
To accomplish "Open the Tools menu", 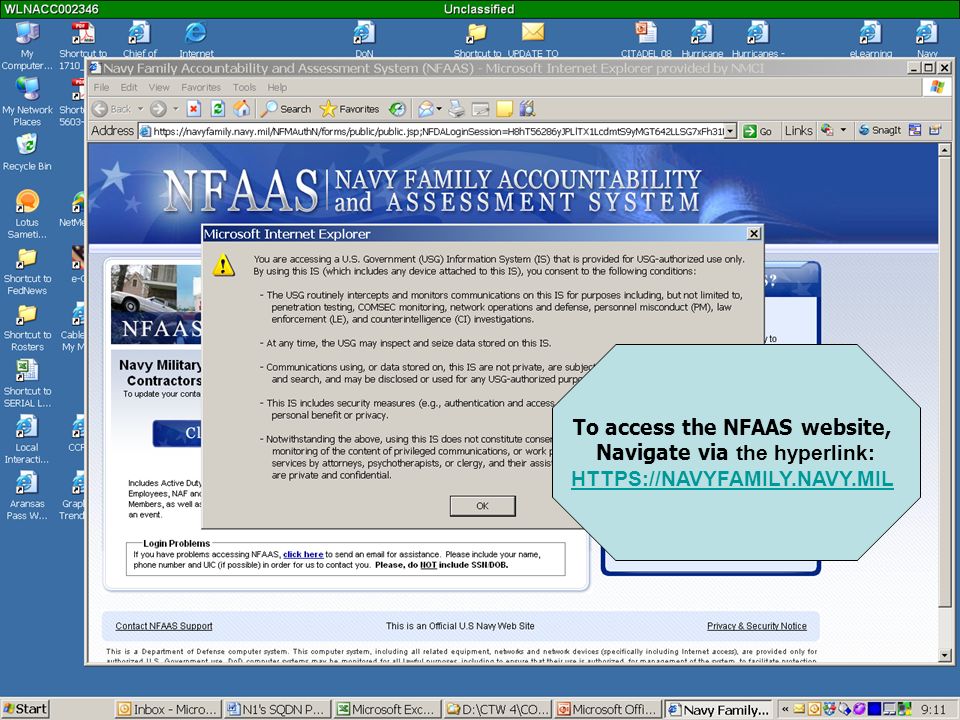I will (244, 87).
